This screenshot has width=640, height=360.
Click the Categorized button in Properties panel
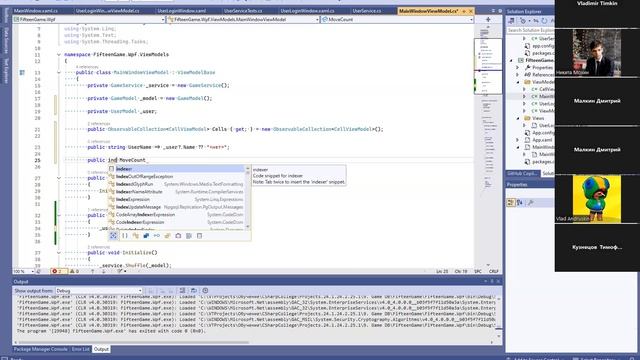click(511, 202)
